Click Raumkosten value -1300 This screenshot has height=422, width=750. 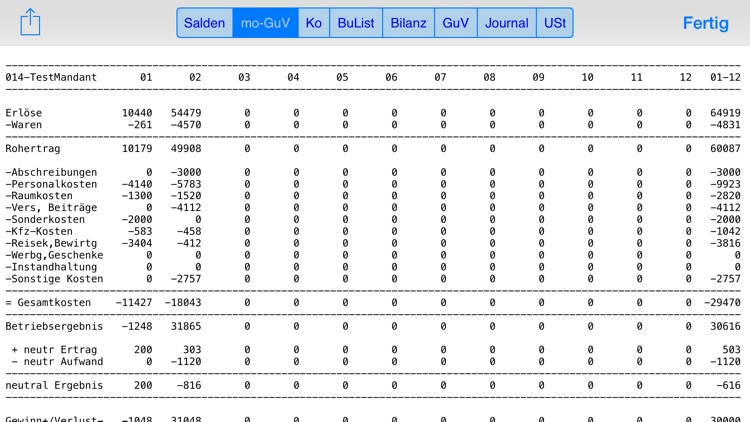pyautogui.click(x=137, y=196)
